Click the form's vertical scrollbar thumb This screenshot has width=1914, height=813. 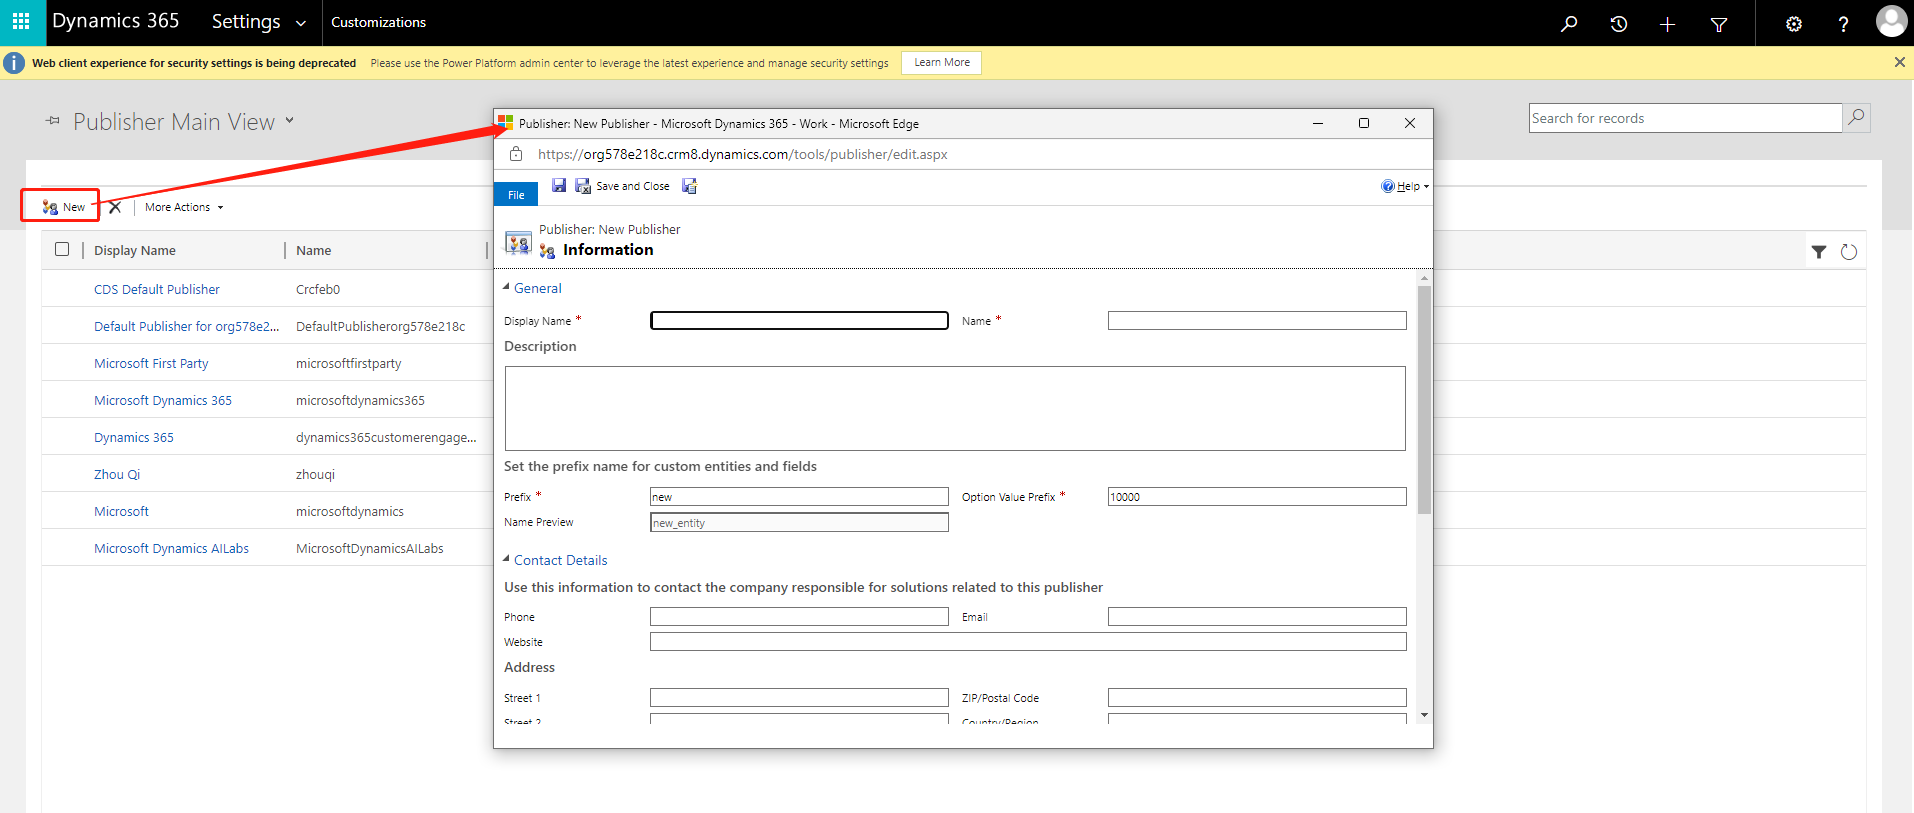pyautogui.click(x=1424, y=400)
